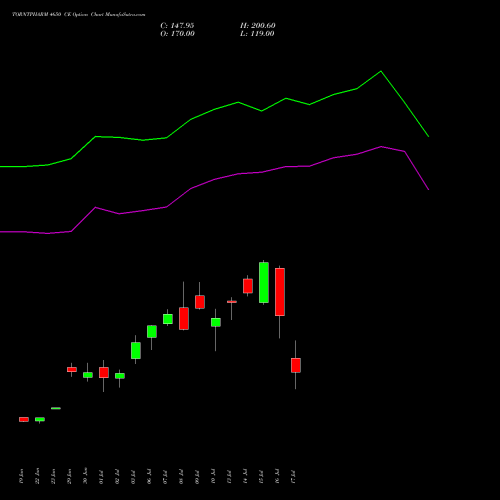Viewport: 500px width, 500px height.
Task: Click the 22 Jun date label
Action: click(38, 477)
